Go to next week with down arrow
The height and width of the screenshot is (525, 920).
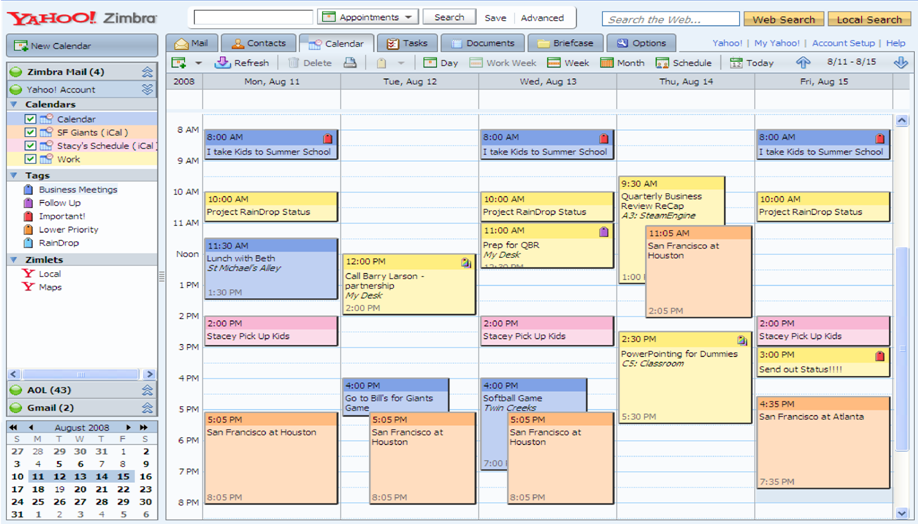(901, 62)
